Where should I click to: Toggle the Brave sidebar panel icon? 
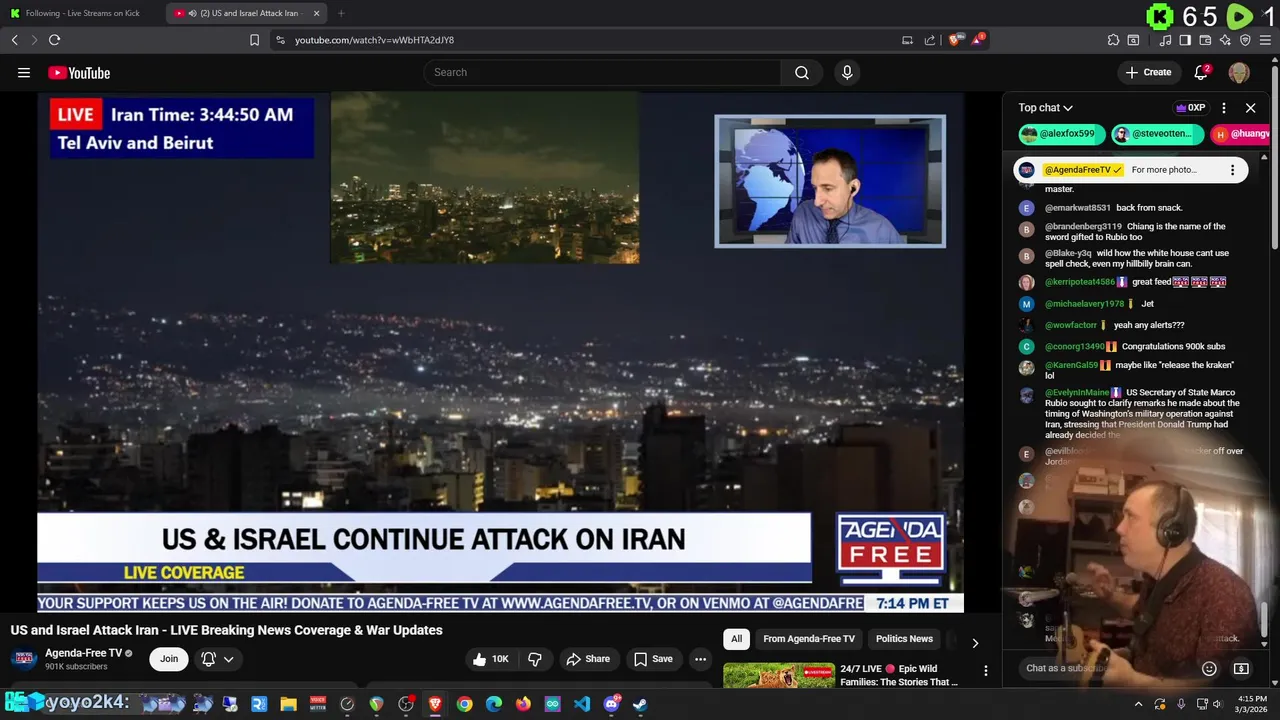(x=1185, y=40)
